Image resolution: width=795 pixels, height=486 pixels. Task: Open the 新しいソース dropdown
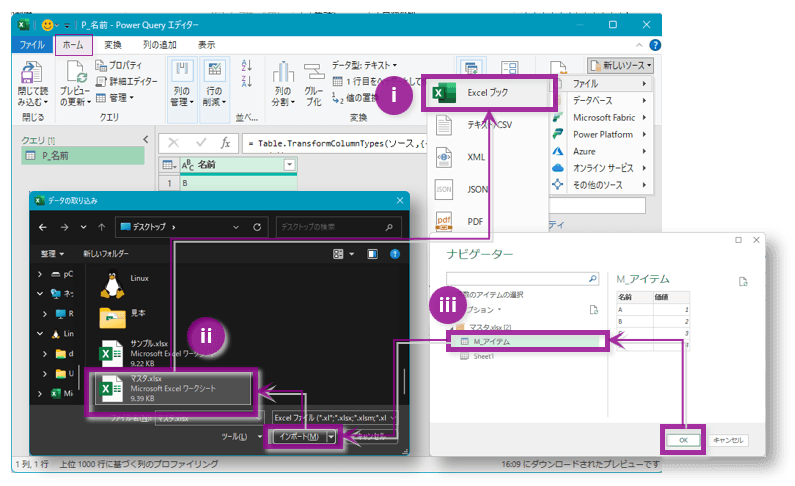click(620, 65)
